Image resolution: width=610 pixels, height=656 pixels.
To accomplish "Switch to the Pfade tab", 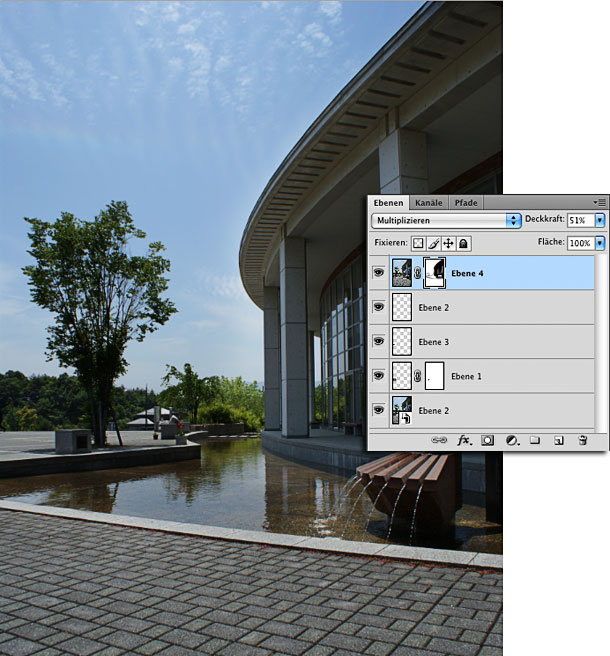I will click(466, 203).
